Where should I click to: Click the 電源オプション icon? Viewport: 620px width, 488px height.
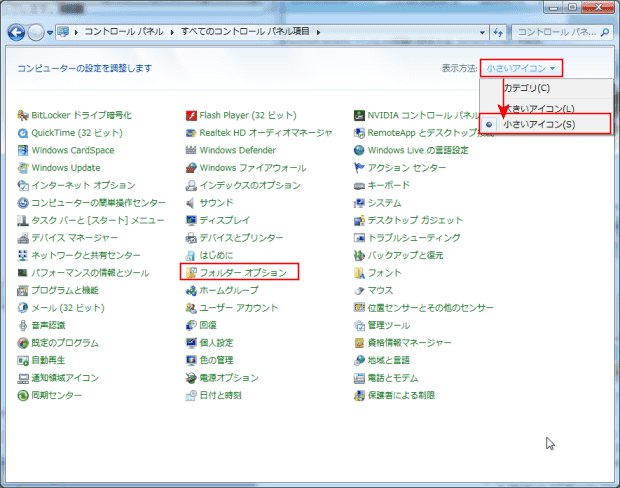click(x=191, y=378)
